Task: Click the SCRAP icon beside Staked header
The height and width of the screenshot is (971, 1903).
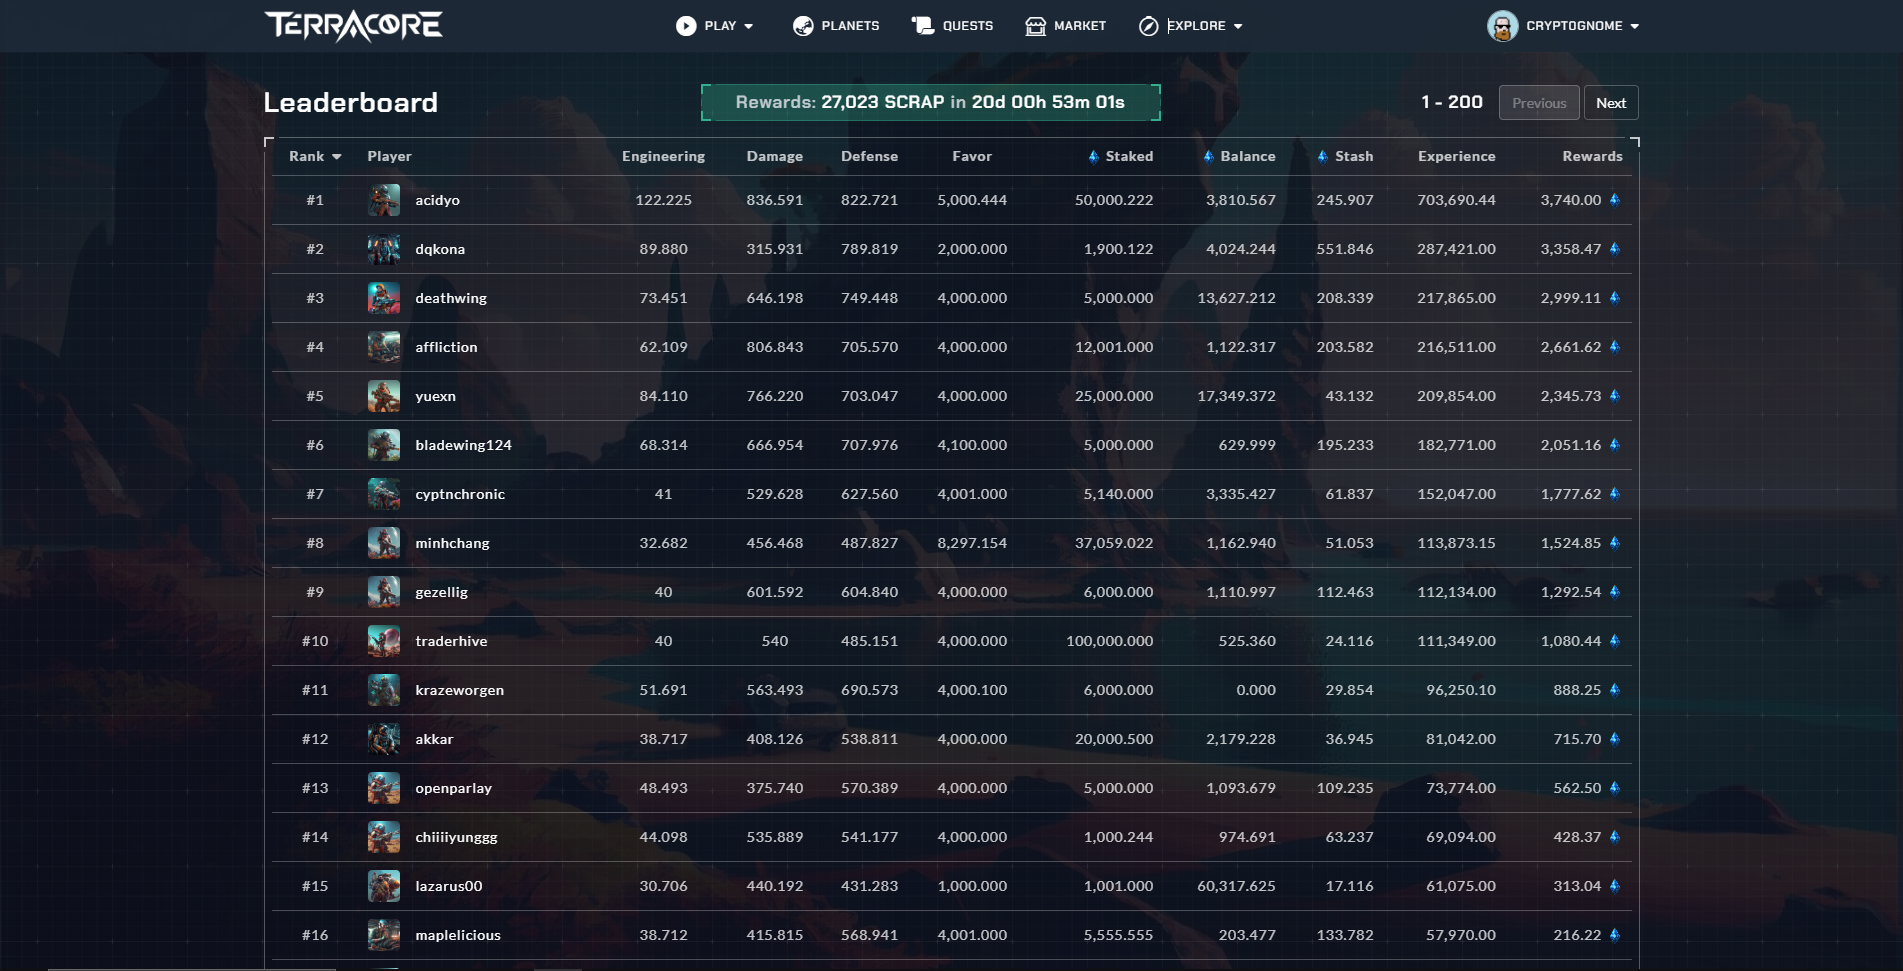Action: 1093,156
